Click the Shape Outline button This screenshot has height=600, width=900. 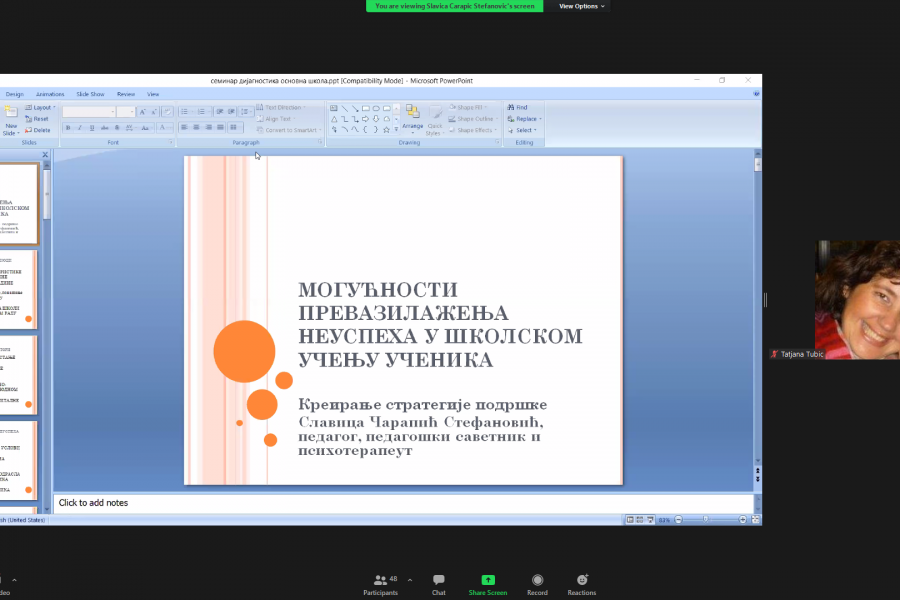pyautogui.click(x=470, y=118)
